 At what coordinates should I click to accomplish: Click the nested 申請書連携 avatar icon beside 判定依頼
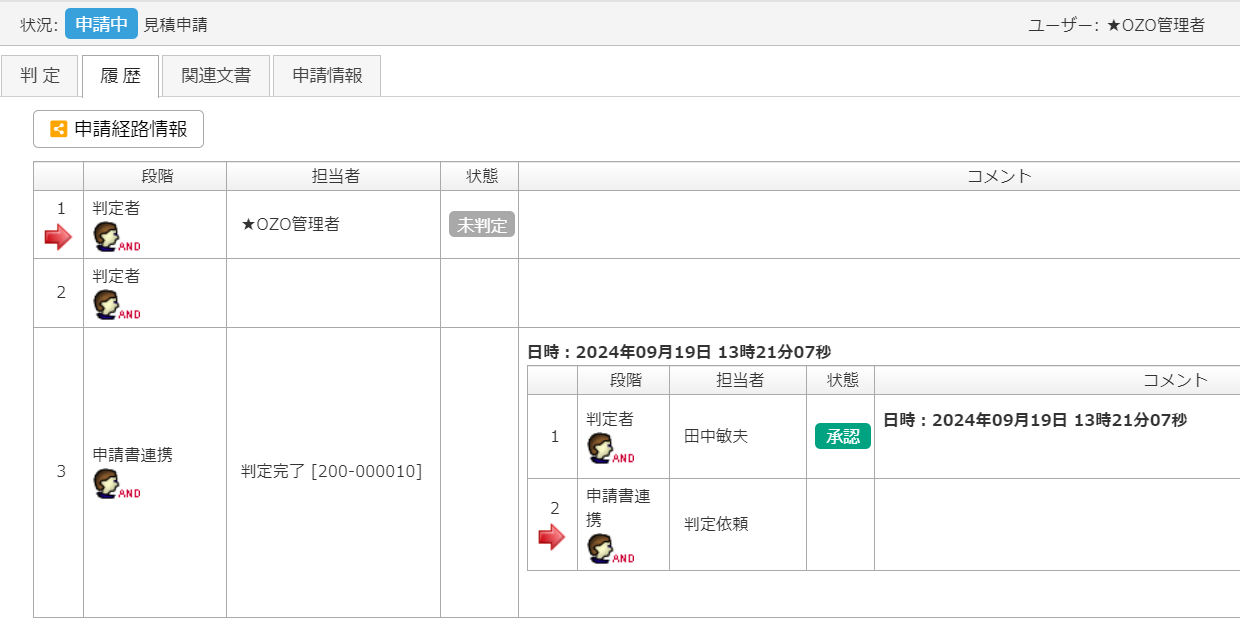coord(611,549)
